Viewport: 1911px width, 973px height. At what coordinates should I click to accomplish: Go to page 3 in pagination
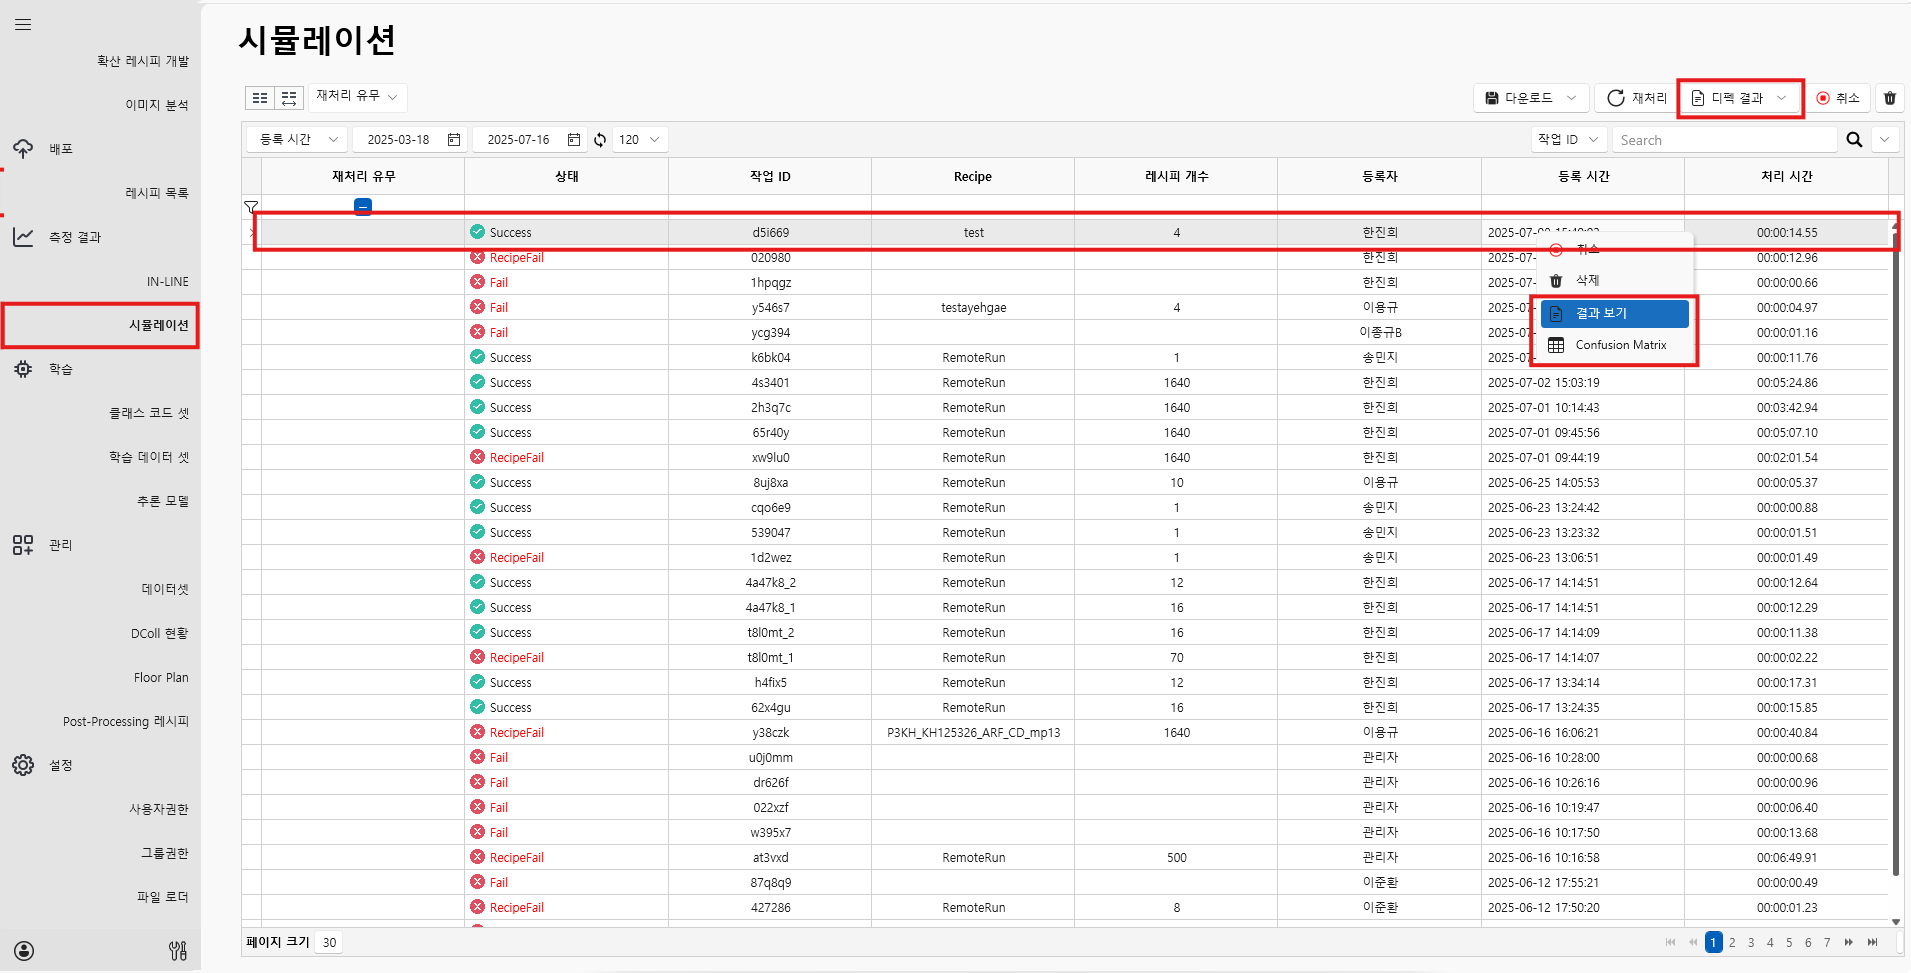coord(1751,943)
